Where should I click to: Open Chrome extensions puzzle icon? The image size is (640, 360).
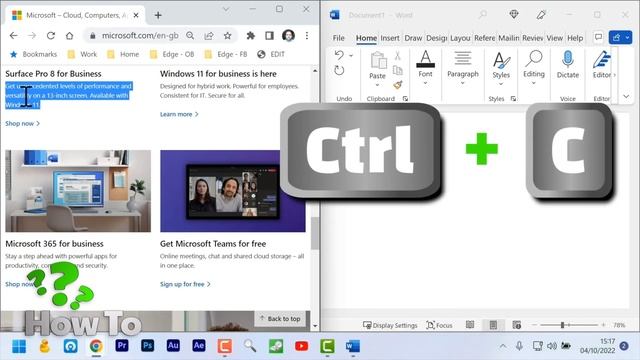pyautogui.click(x=251, y=36)
